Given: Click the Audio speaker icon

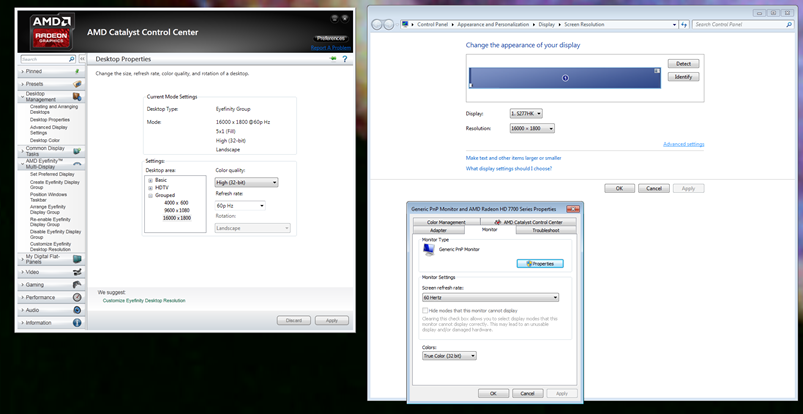Looking at the screenshot, I should coord(77,310).
